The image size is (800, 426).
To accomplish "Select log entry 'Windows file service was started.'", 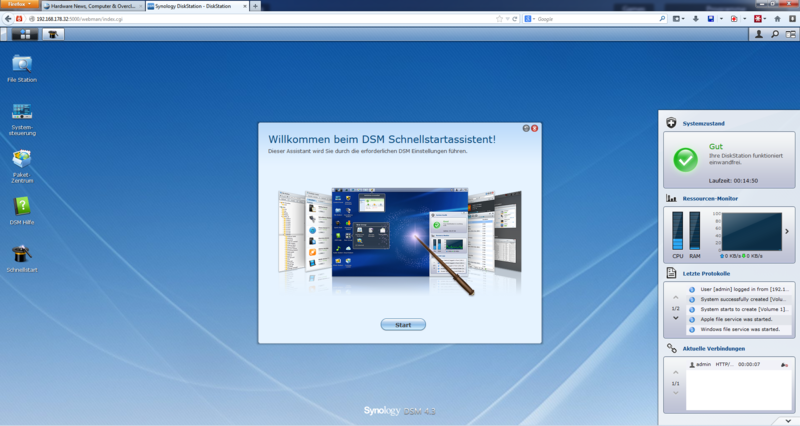I will pos(740,330).
